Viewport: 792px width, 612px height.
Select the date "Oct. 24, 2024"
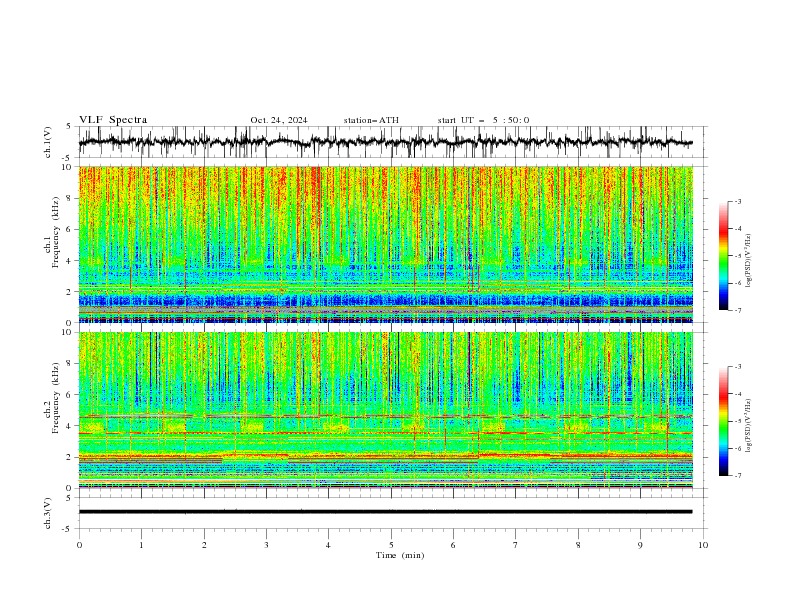(x=279, y=120)
